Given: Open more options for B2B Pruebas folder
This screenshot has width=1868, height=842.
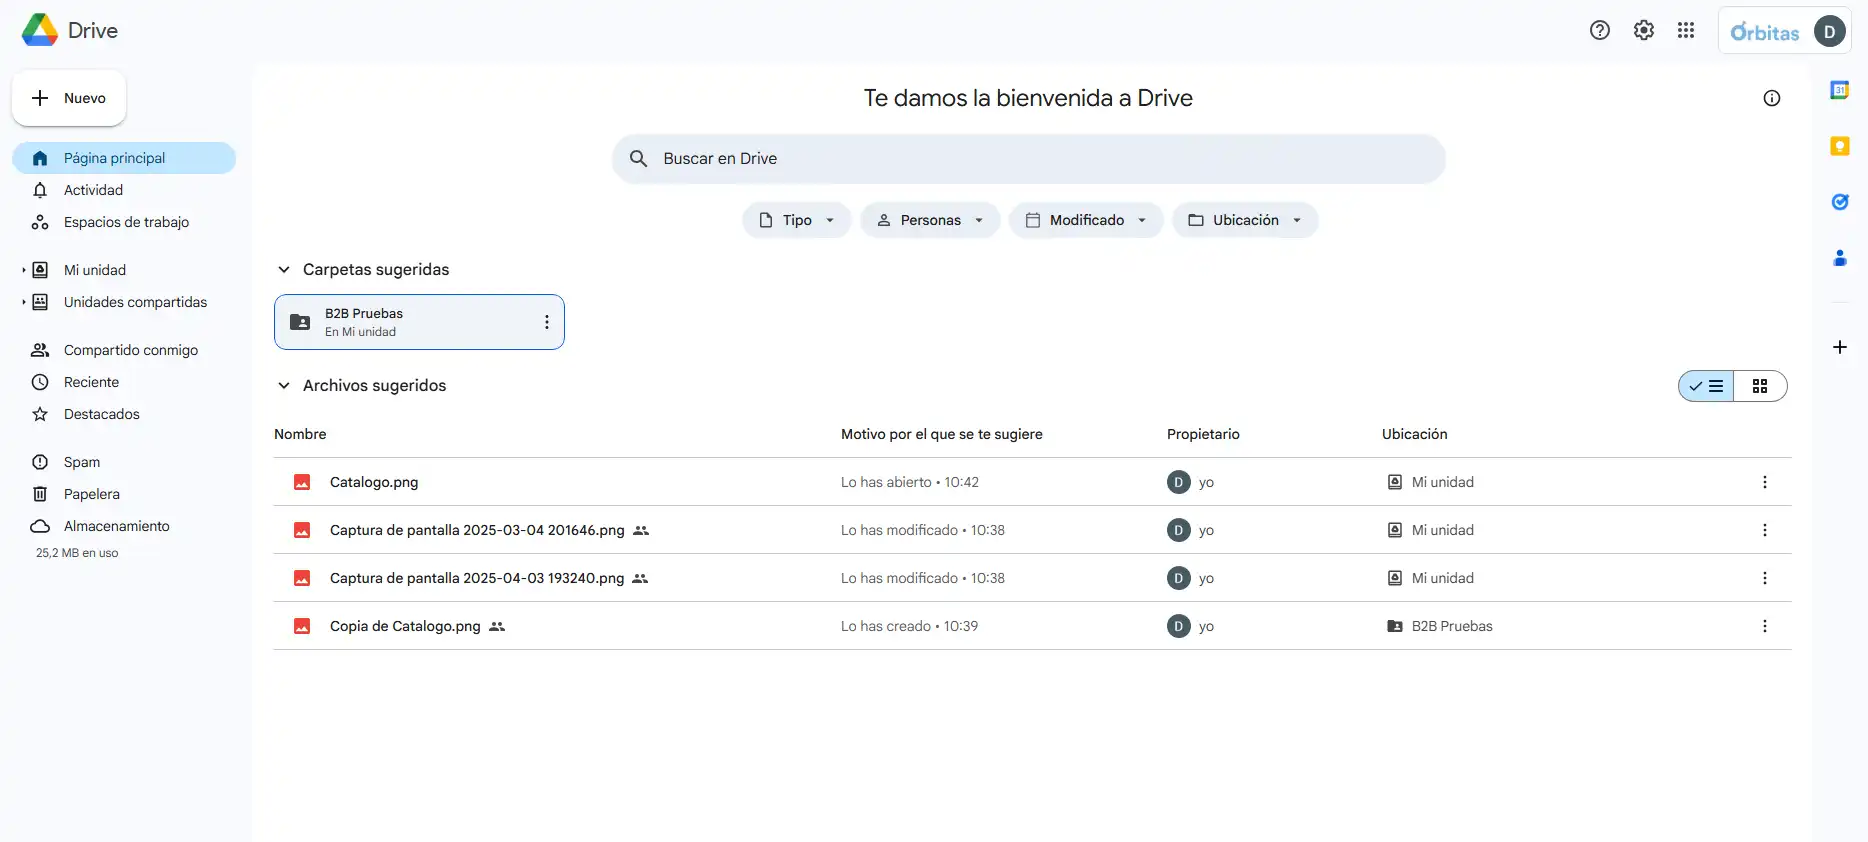Looking at the screenshot, I should 546,322.
